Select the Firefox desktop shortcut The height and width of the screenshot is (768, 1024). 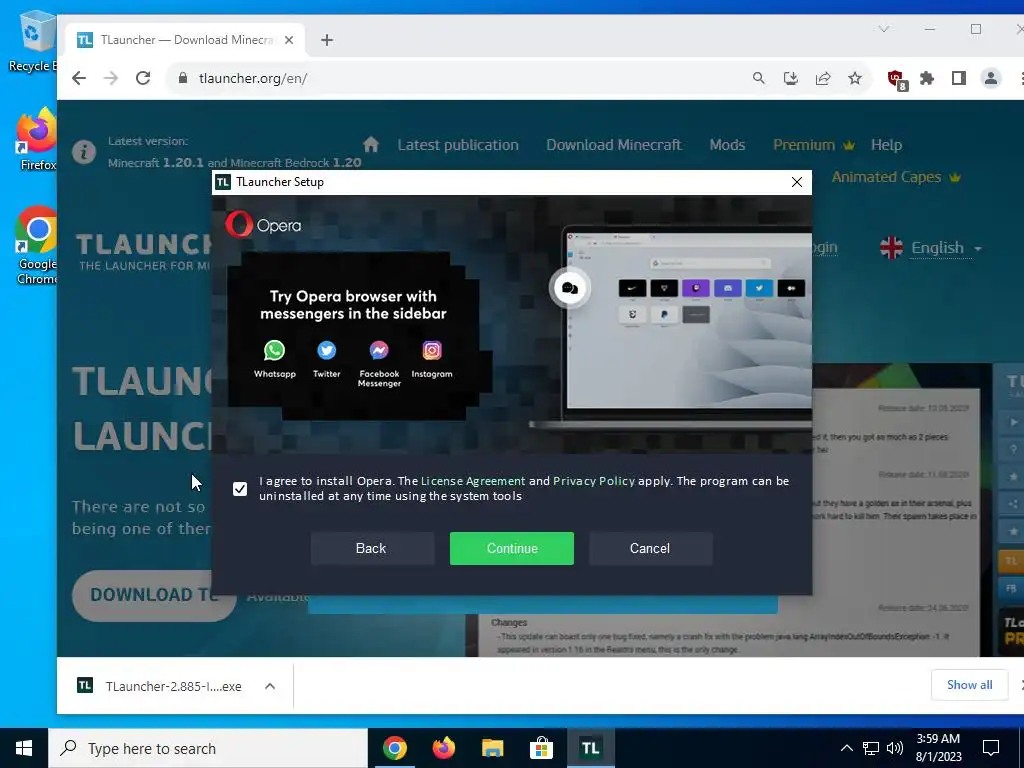pos(36,139)
